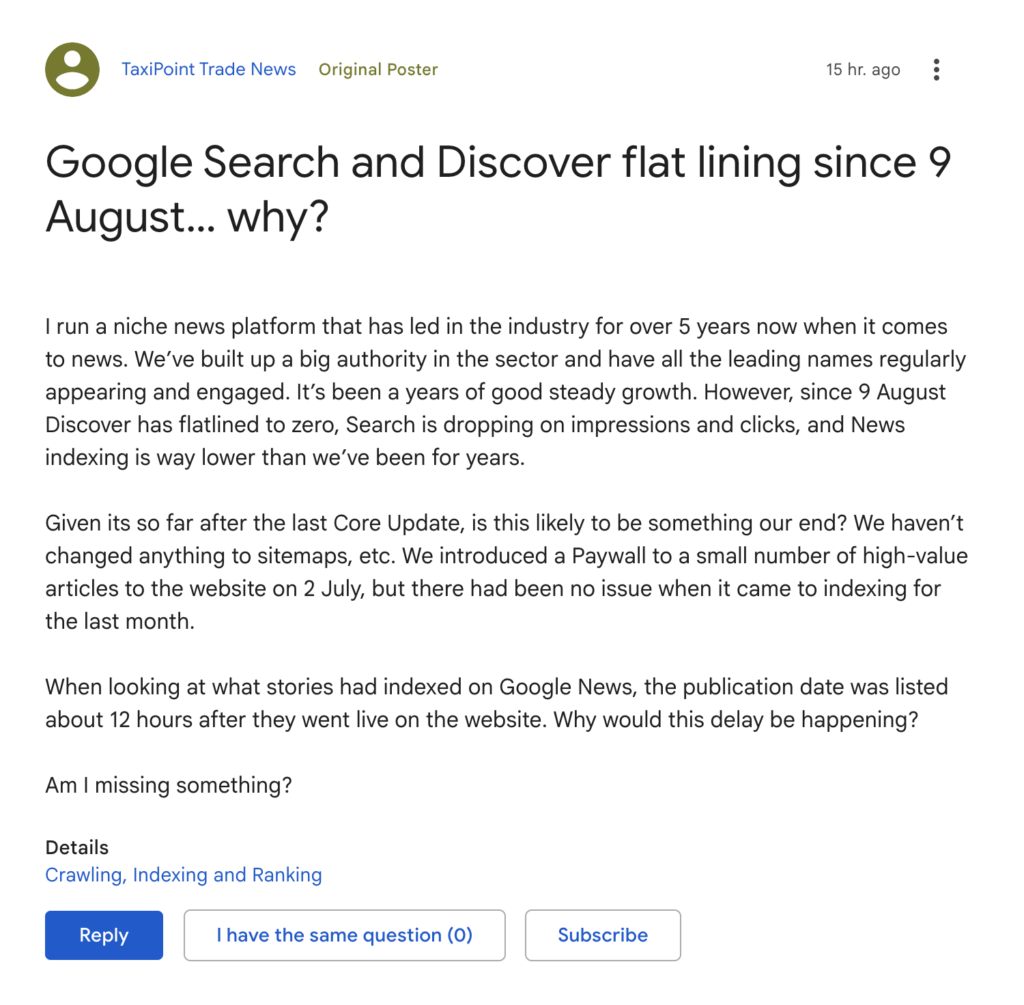
Task: Subscribe to this discussion thread
Action: coord(602,935)
